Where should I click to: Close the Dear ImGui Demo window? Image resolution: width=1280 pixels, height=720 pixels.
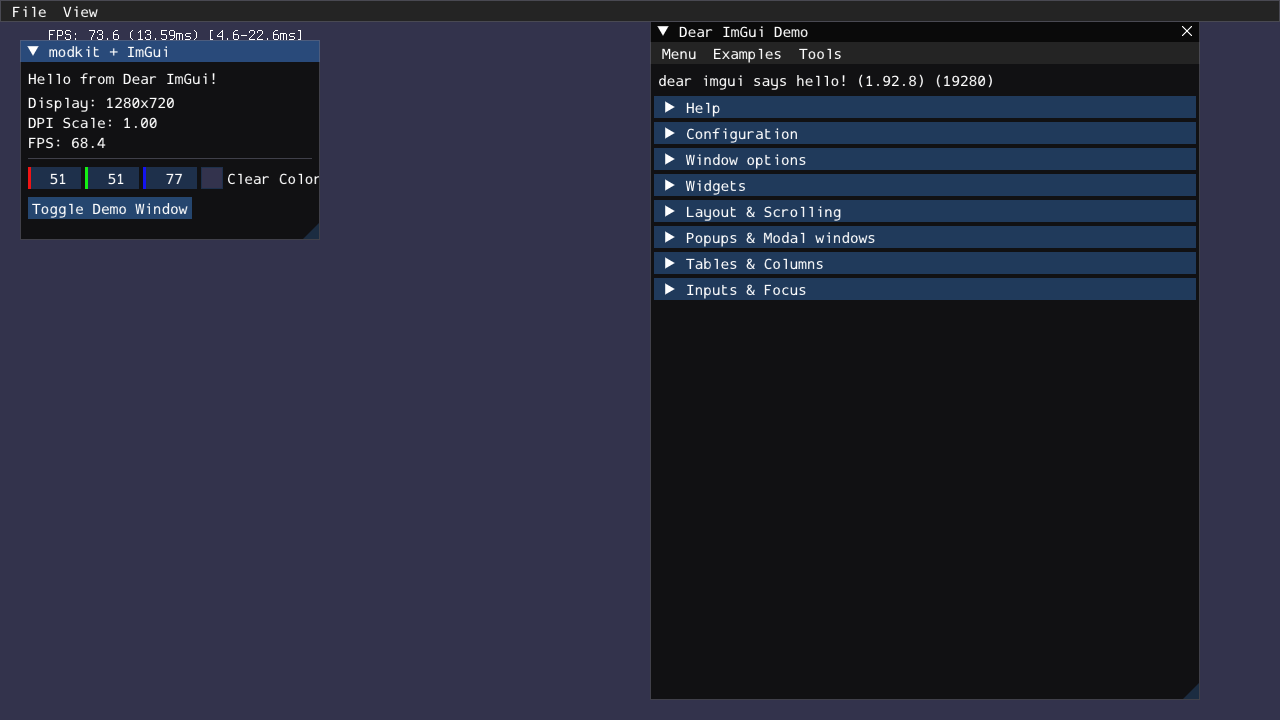coord(1187,32)
